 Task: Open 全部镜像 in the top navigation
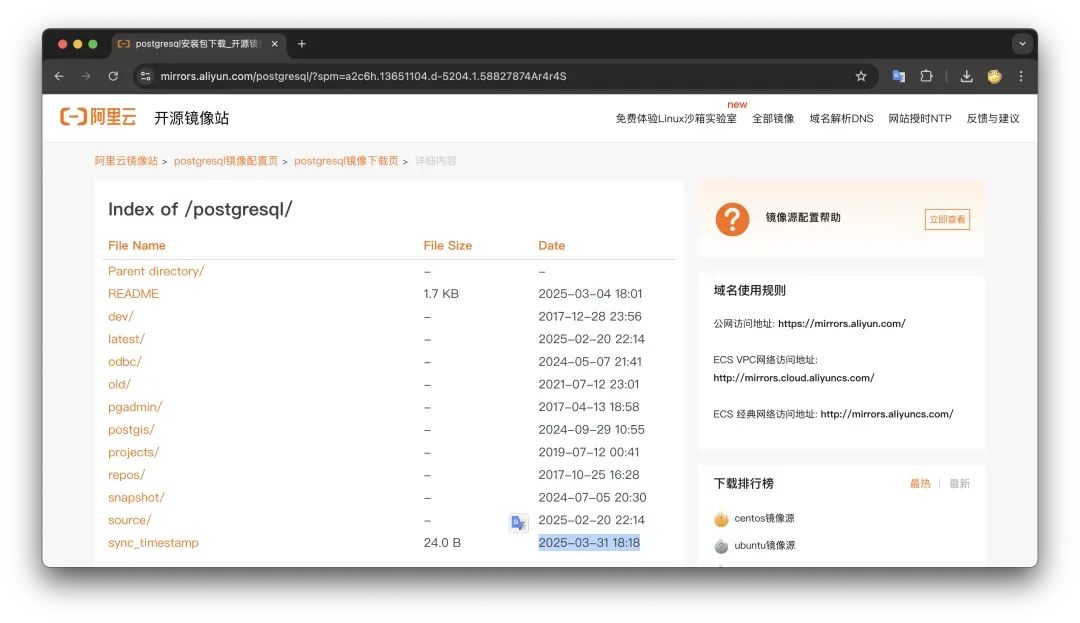773,118
